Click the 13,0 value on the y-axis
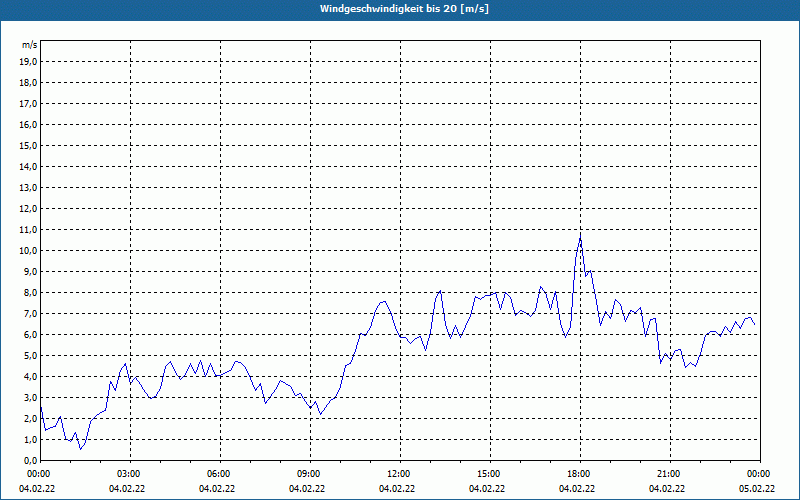This screenshot has width=800, height=500. coord(28,188)
